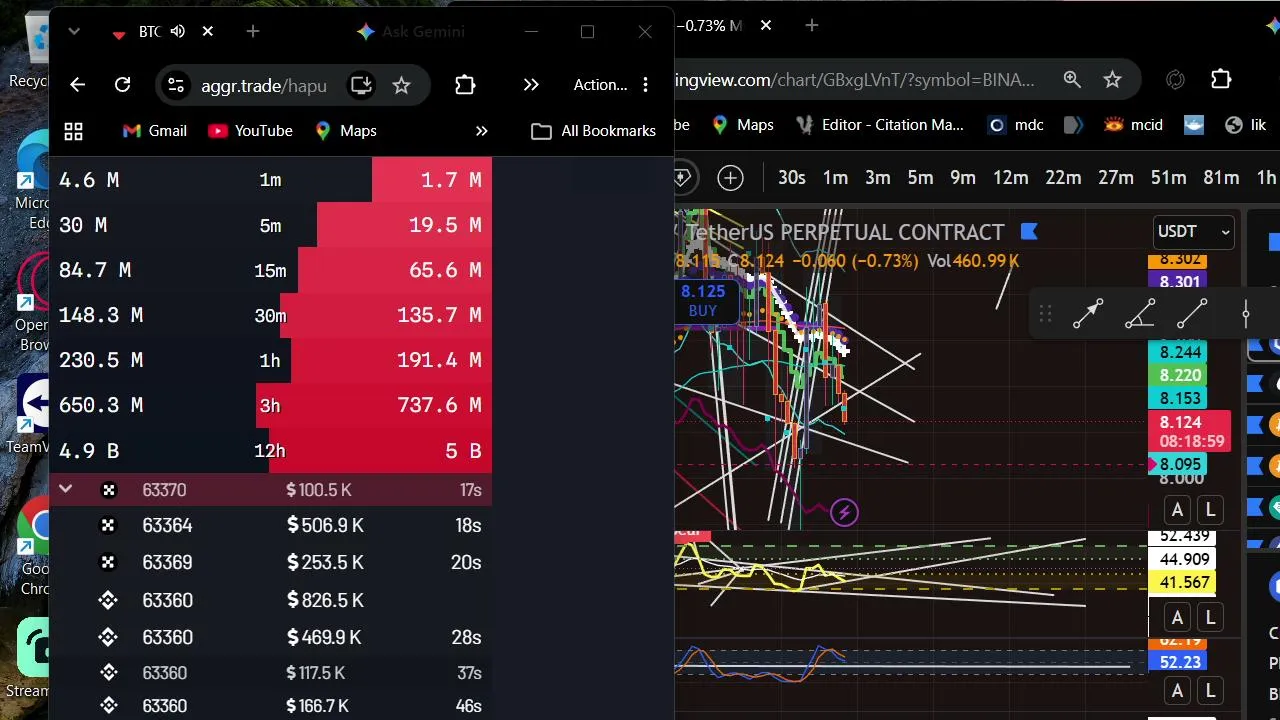Open Google Chrome desktop shortcut
Screen dimensions: 1280x720
point(34,545)
